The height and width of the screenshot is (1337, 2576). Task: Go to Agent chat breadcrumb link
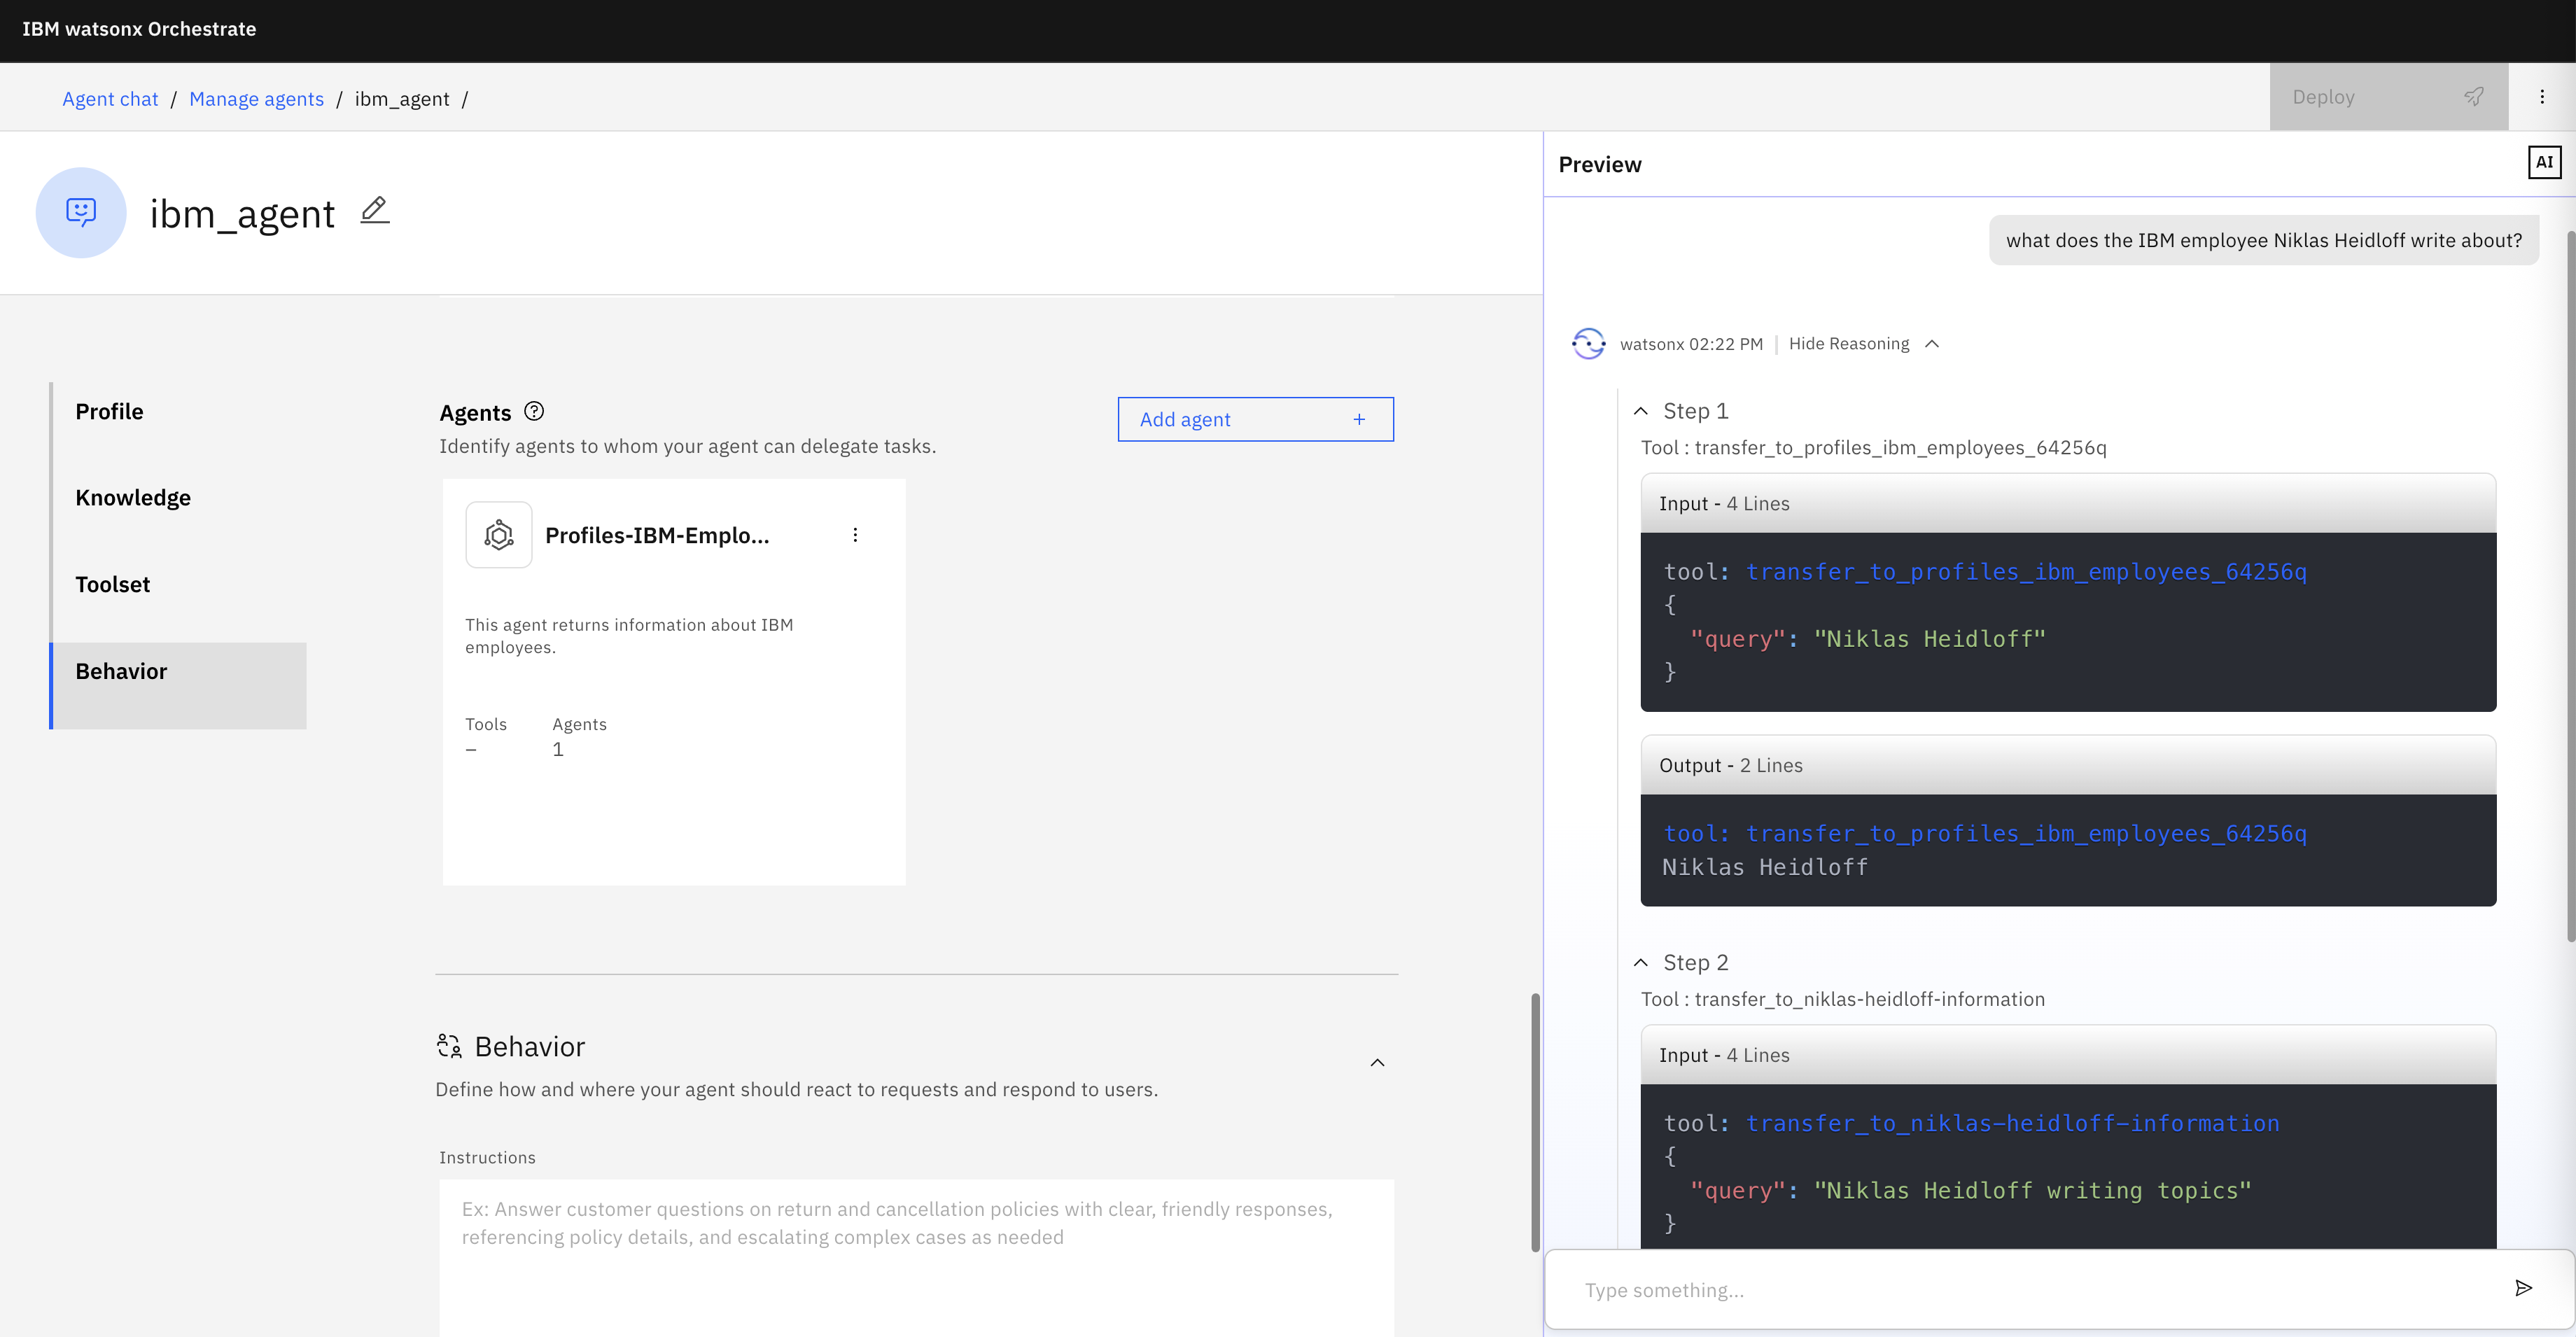click(x=110, y=98)
